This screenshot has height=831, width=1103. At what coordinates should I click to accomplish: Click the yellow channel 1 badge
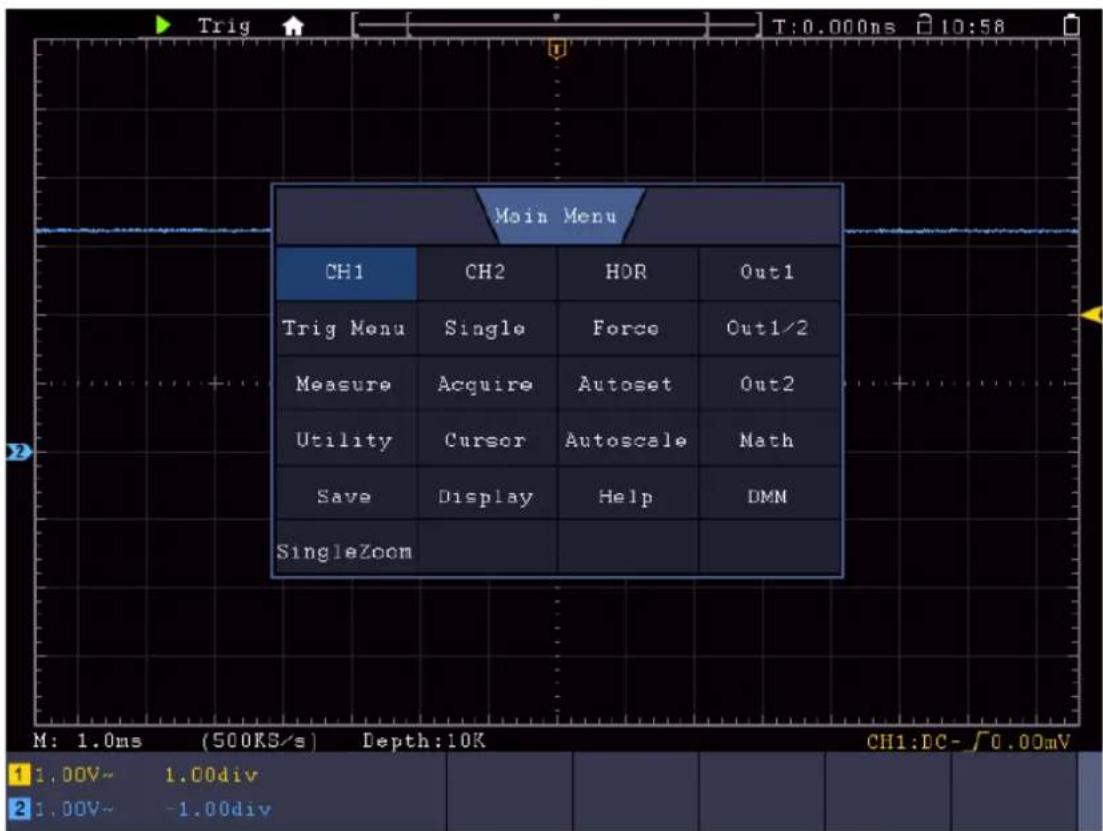pos(18,775)
